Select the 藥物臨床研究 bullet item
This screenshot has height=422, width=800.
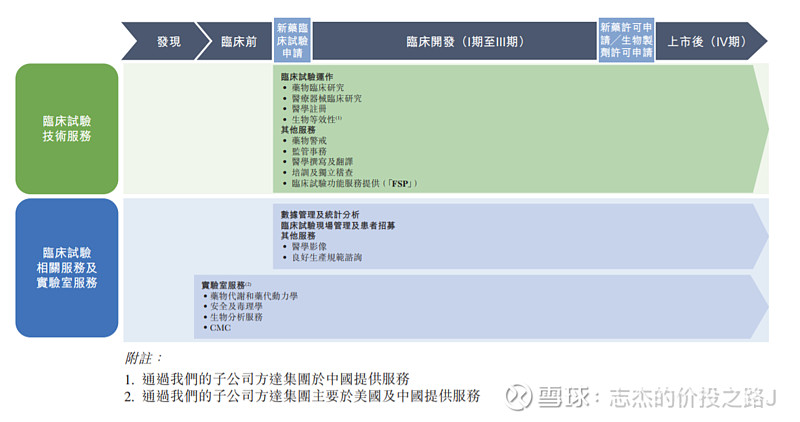(x=321, y=87)
